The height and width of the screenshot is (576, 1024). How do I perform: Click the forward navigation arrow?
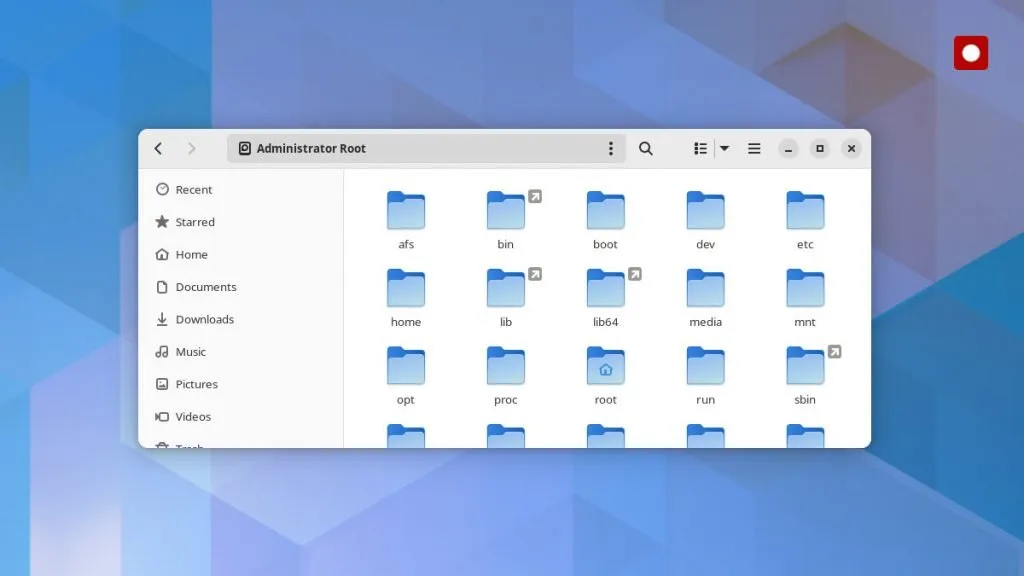pyautogui.click(x=191, y=147)
